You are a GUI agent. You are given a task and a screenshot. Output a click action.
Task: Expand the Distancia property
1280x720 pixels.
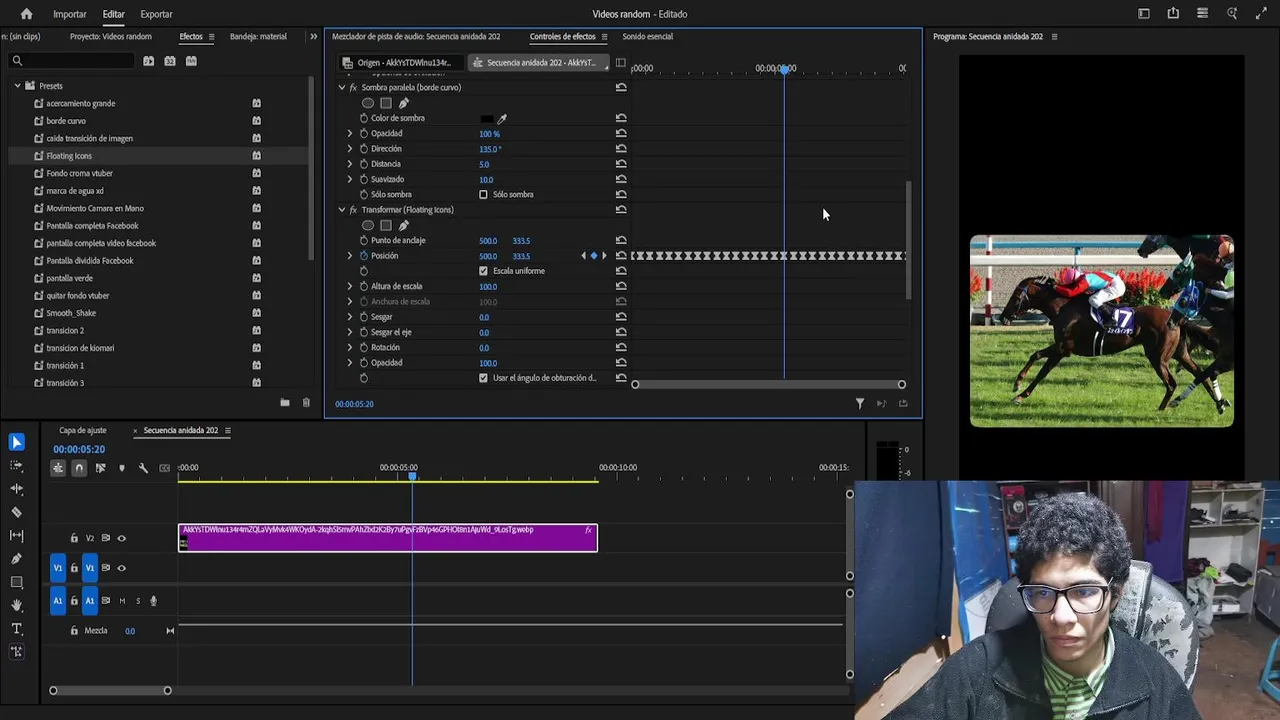click(x=350, y=164)
